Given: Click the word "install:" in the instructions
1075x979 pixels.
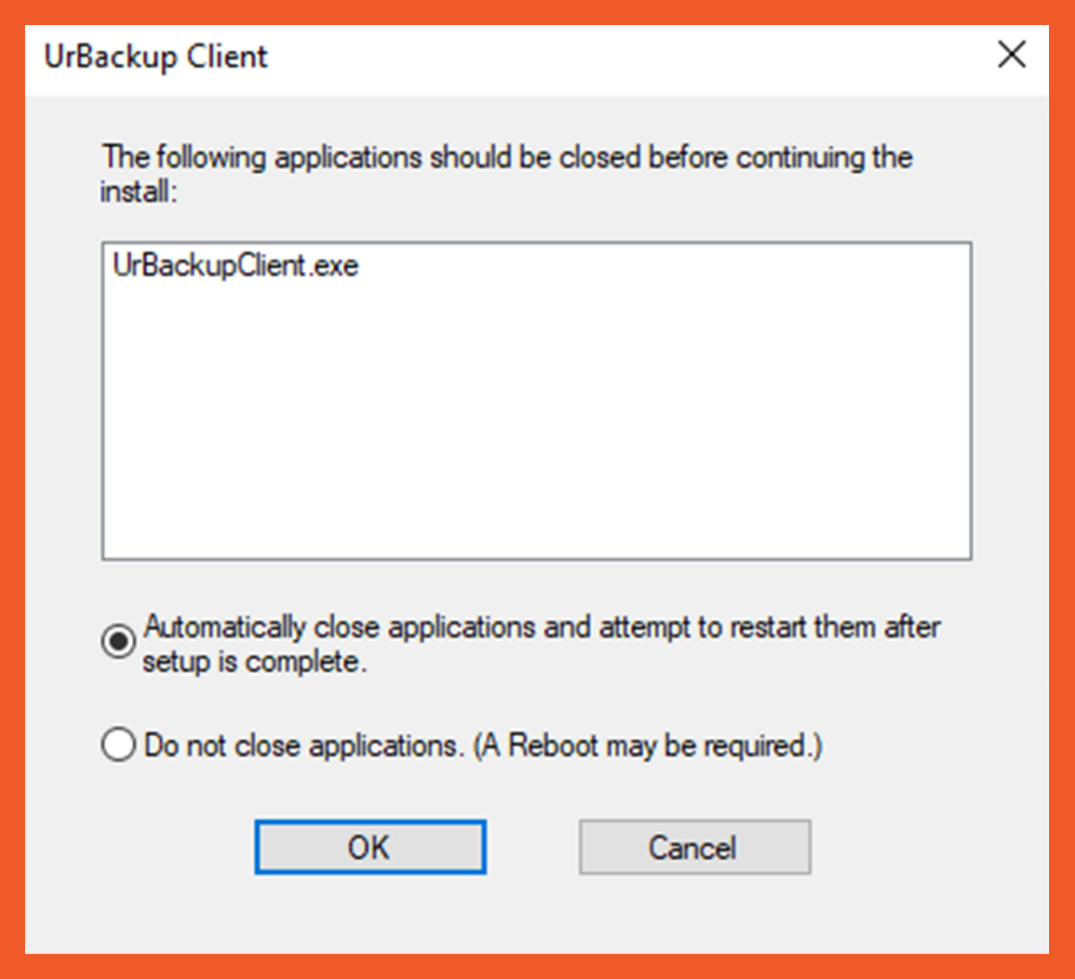Looking at the screenshot, I should coord(138,191).
